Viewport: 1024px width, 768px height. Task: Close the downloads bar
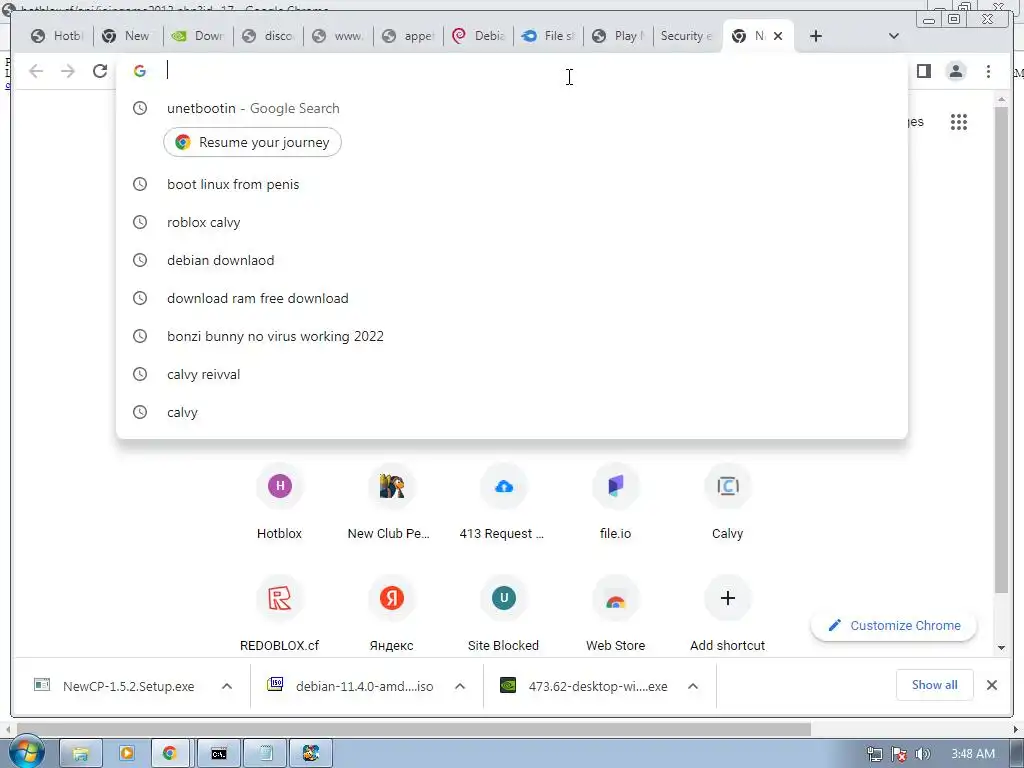991,685
